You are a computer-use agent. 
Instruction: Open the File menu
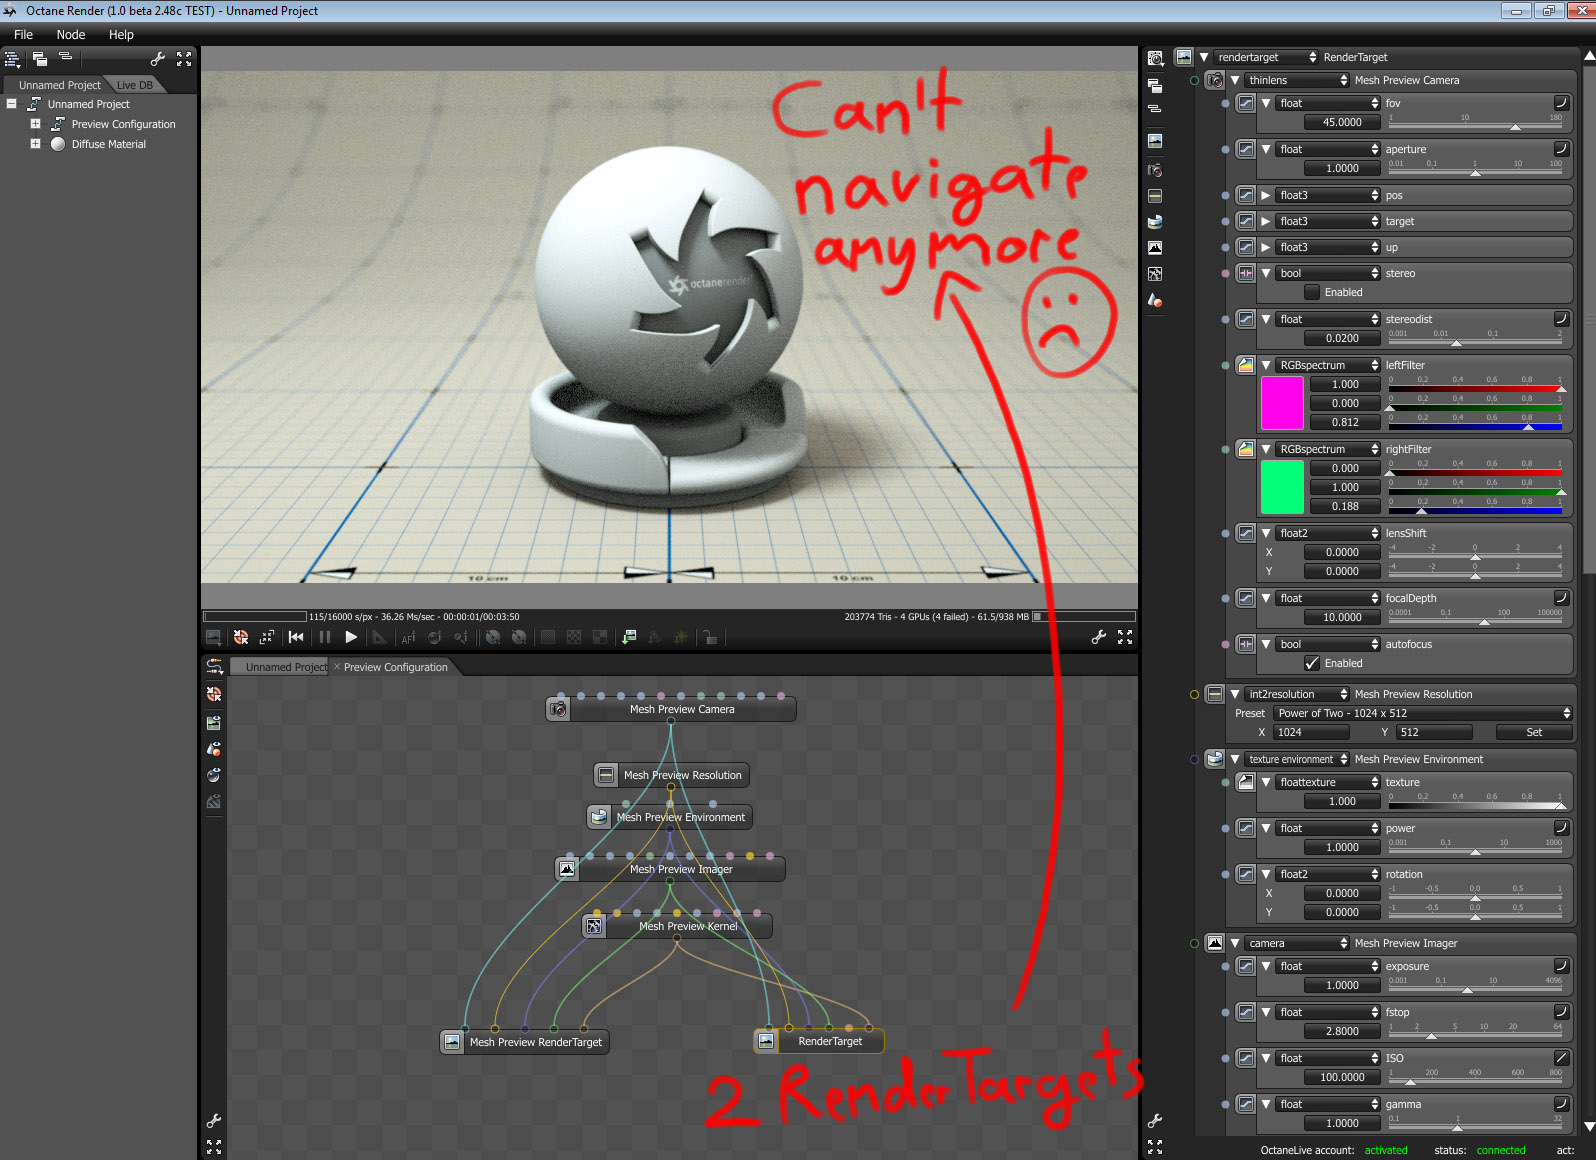[x=23, y=34]
